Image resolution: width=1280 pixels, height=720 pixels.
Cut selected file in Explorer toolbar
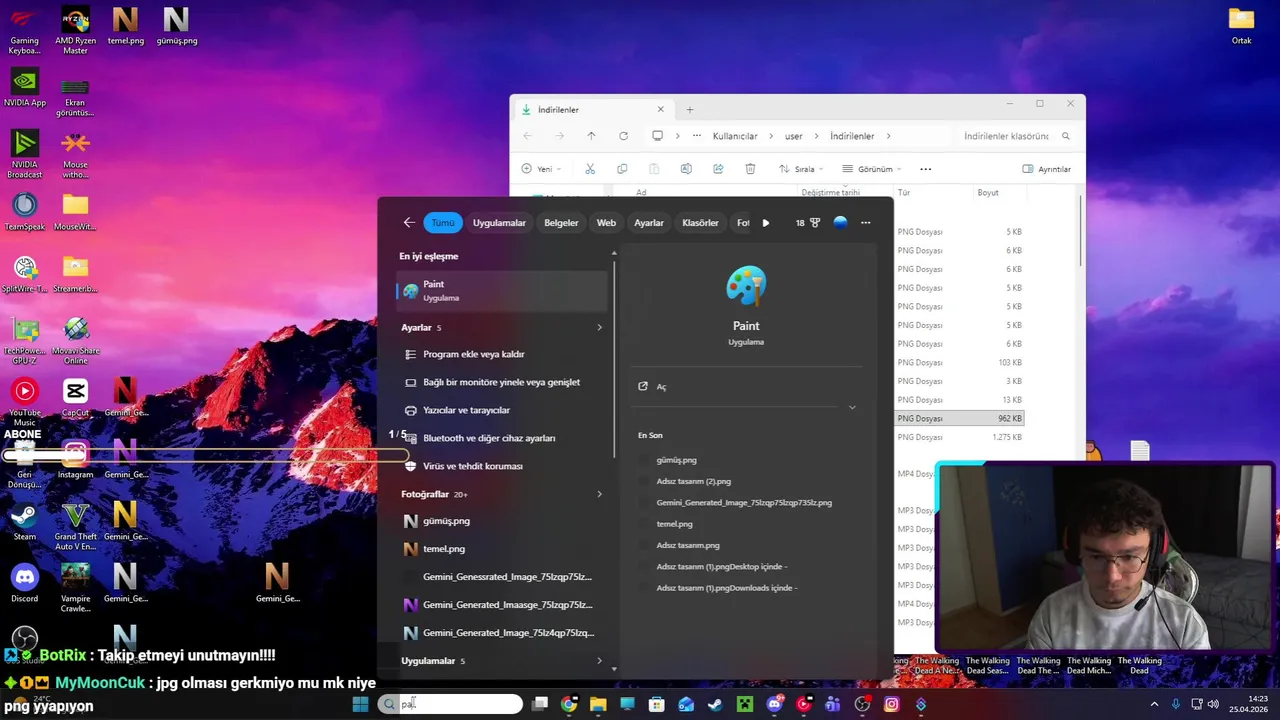coord(590,169)
